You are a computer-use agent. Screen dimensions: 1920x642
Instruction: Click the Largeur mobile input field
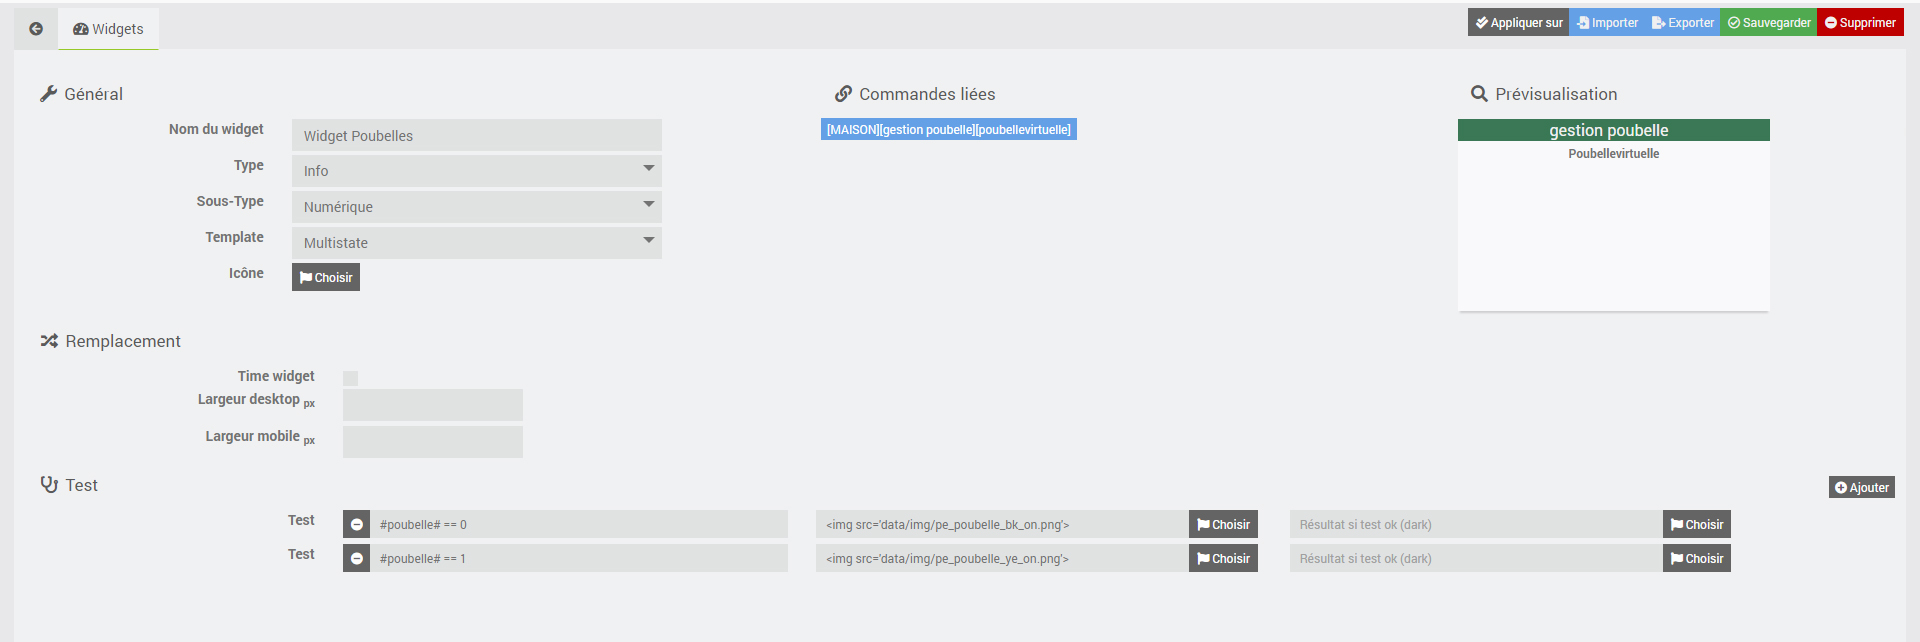coord(433,442)
